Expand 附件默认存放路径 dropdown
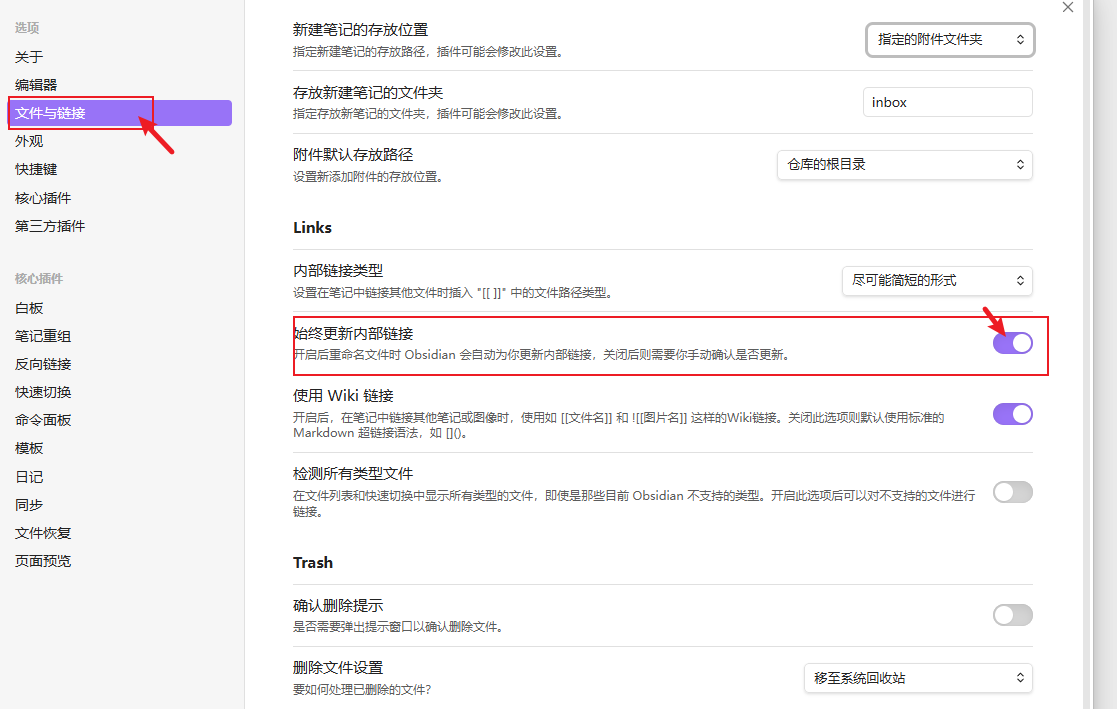This screenshot has width=1117, height=709. [x=904, y=164]
